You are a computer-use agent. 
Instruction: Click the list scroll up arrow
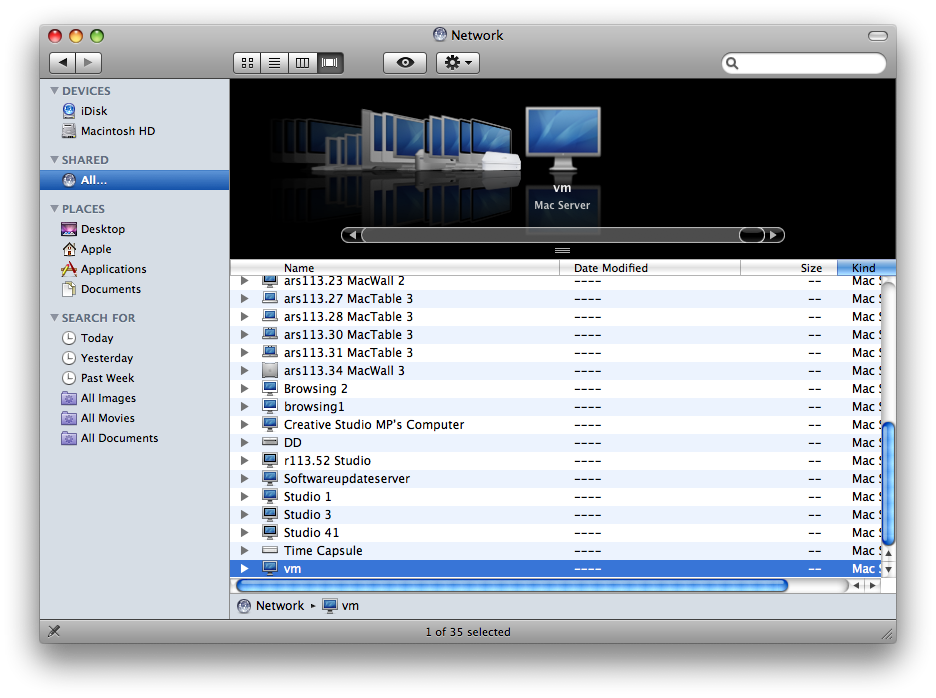click(x=888, y=553)
